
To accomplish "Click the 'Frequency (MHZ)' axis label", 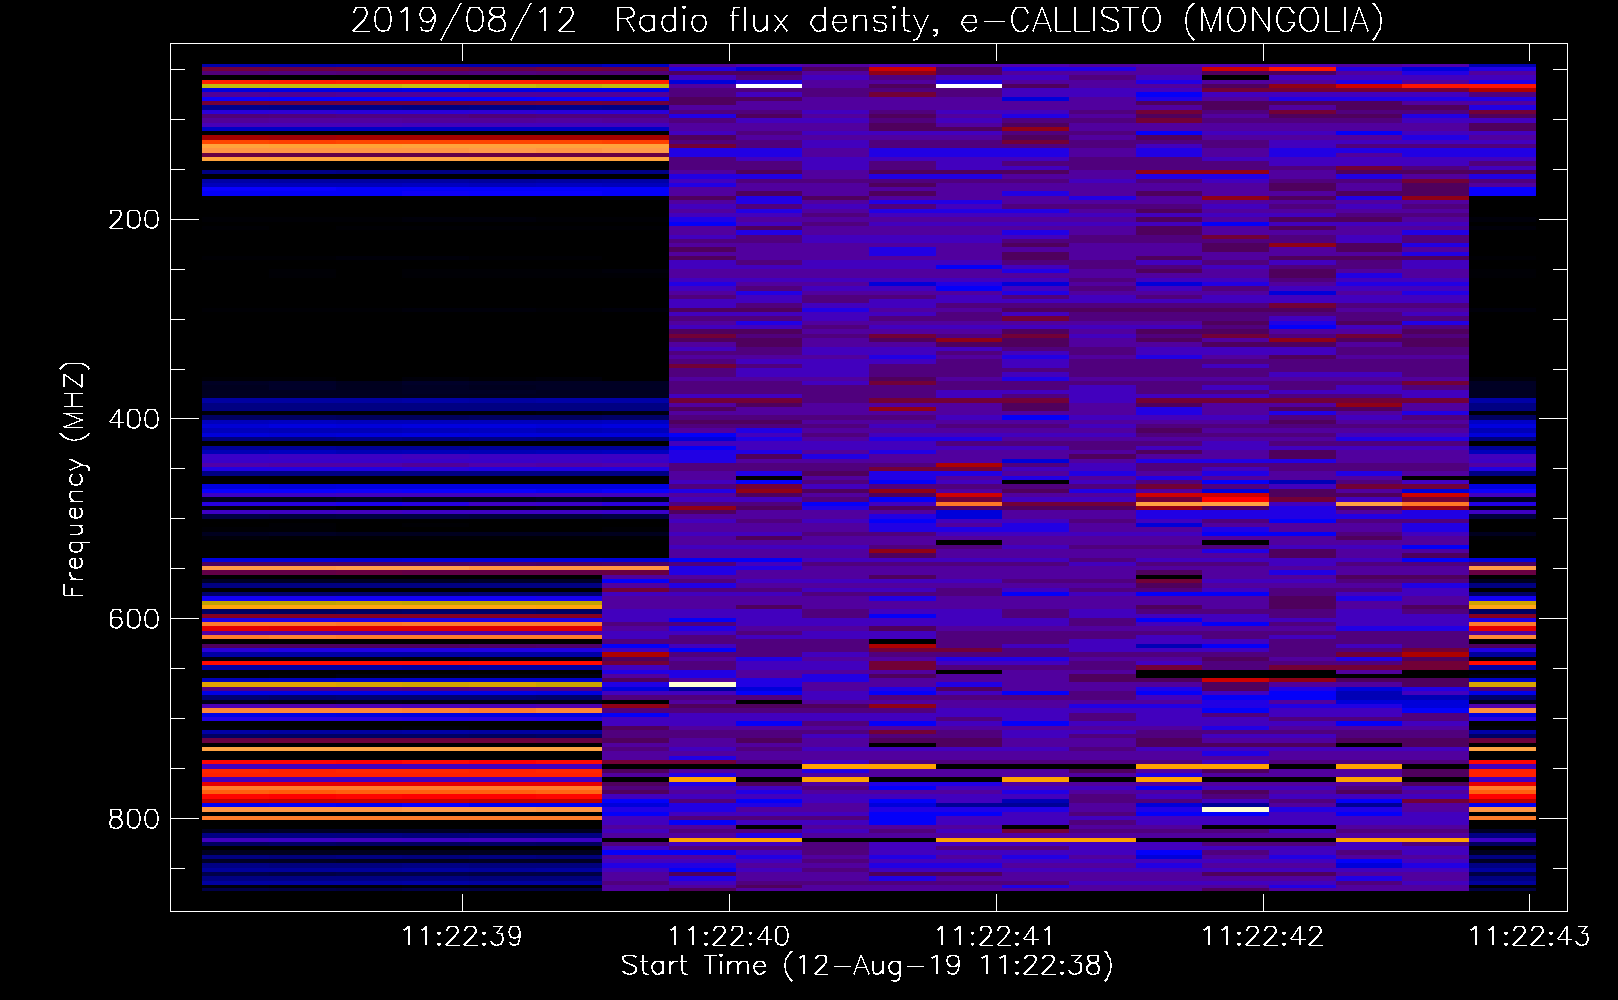I will coord(75,479).
